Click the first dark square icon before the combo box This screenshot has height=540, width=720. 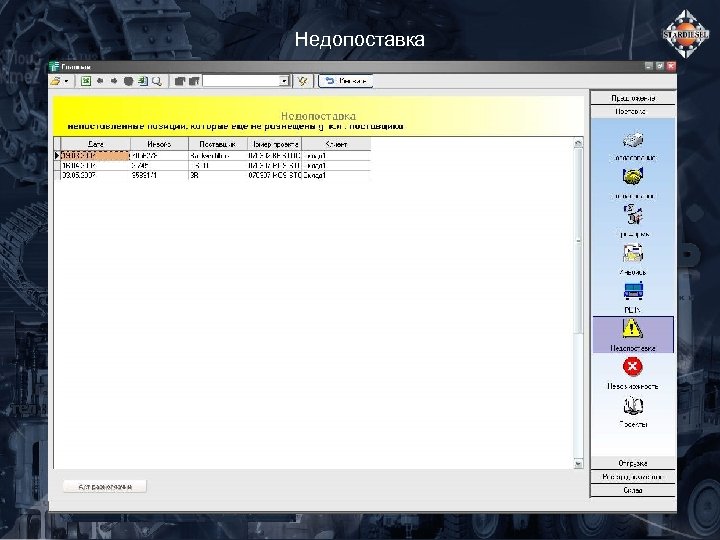(x=180, y=81)
